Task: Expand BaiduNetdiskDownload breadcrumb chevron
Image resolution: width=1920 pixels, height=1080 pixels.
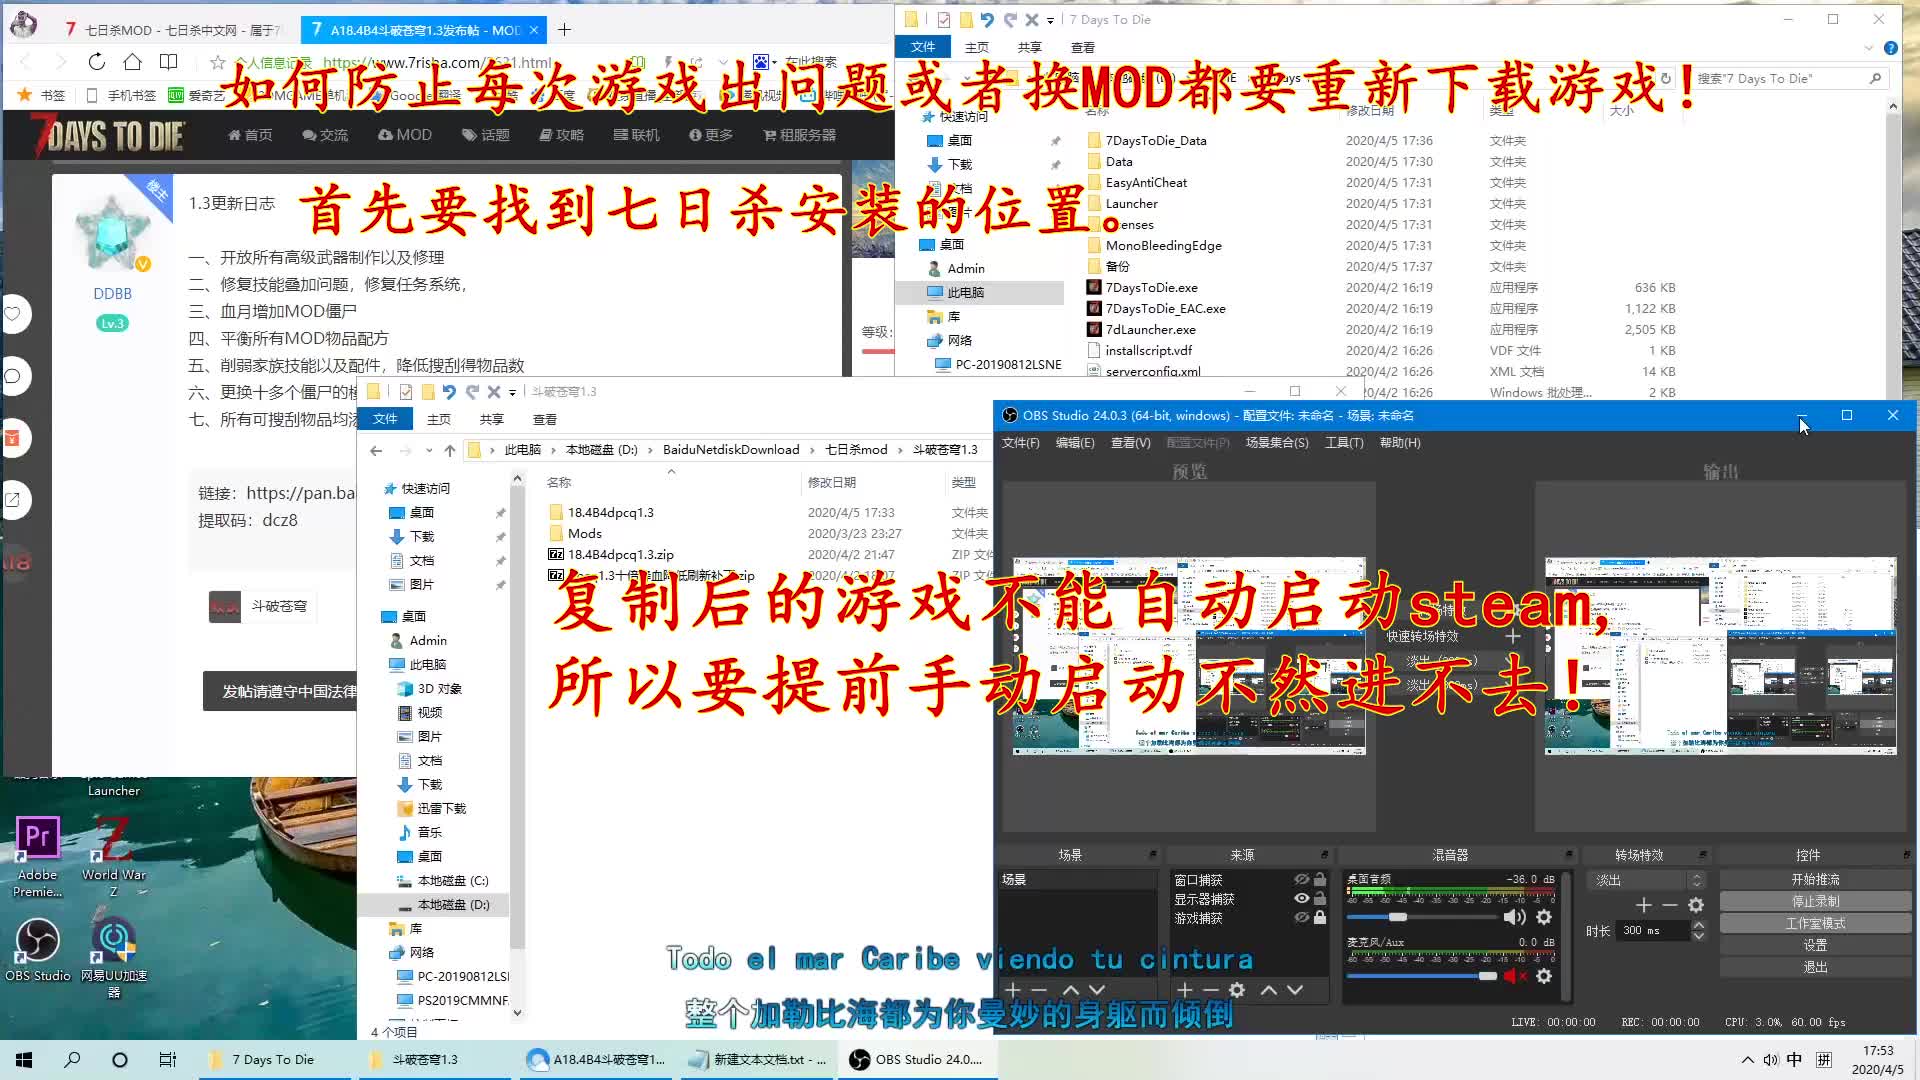Action: coord(811,450)
